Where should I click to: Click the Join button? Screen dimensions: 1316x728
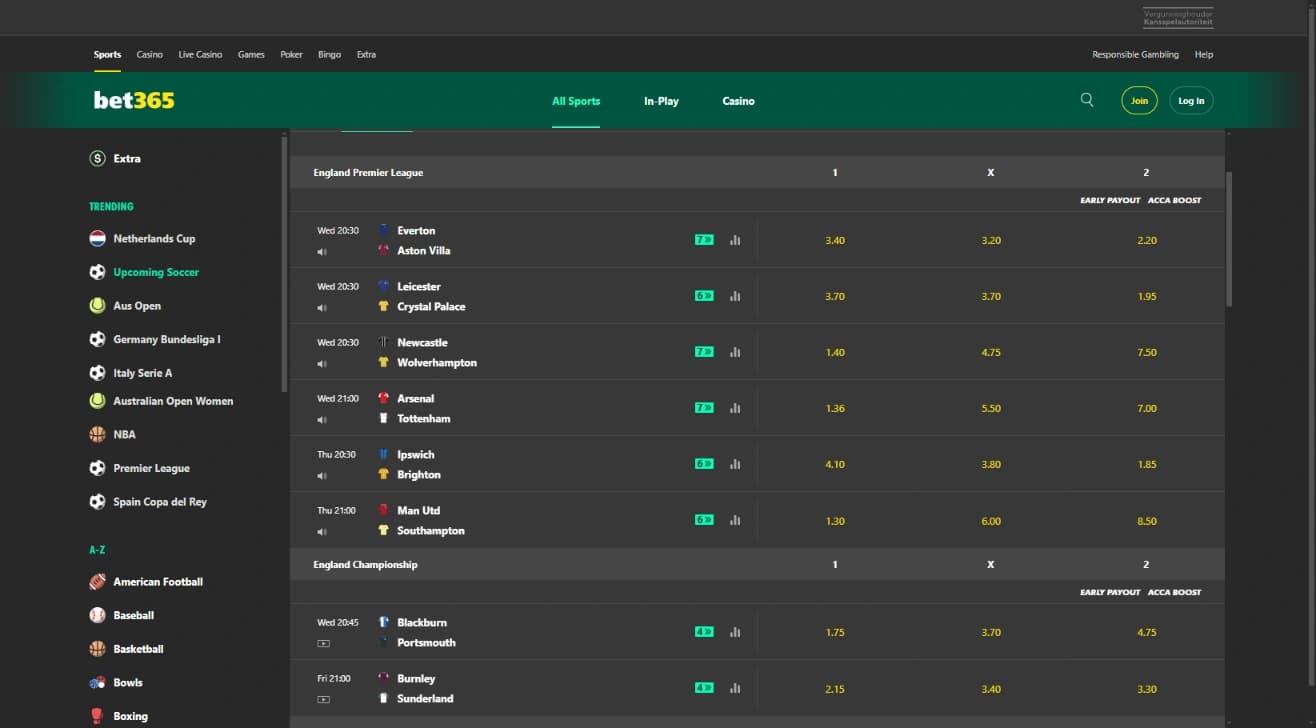[1139, 100]
